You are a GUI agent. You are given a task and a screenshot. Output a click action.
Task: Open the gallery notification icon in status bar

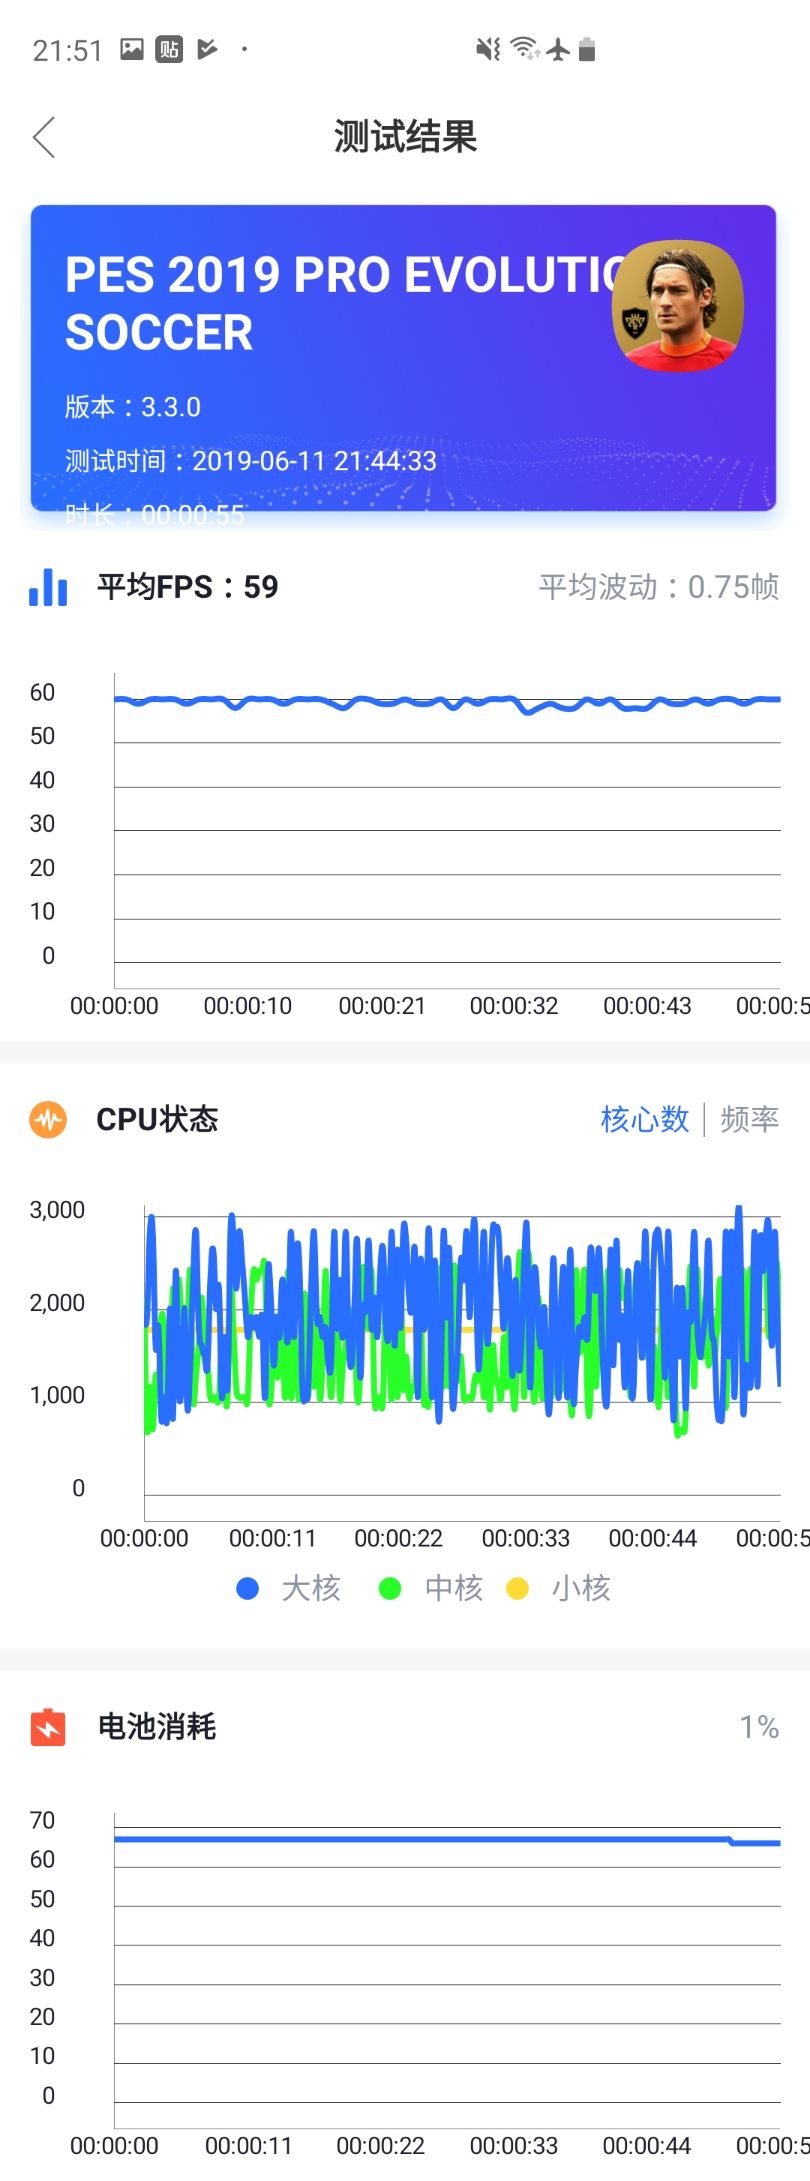132,49
